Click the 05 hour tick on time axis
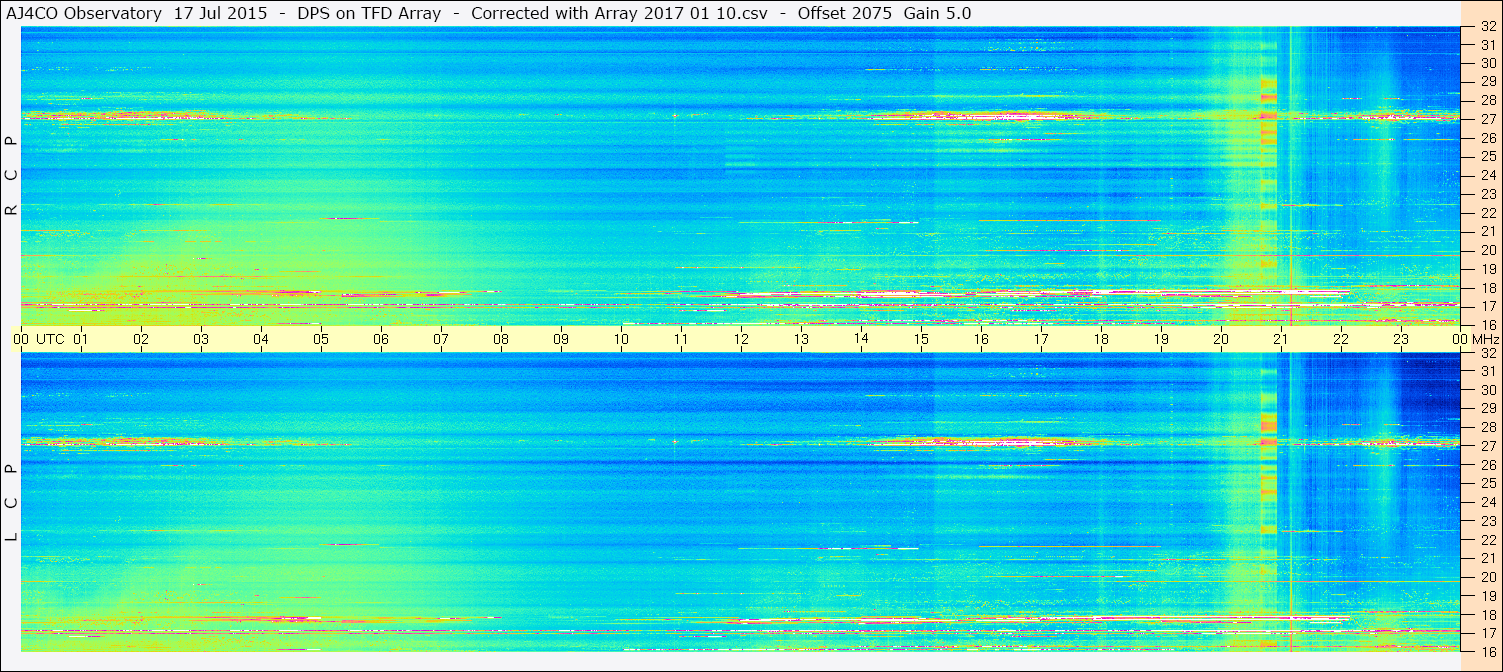 [321, 340]
